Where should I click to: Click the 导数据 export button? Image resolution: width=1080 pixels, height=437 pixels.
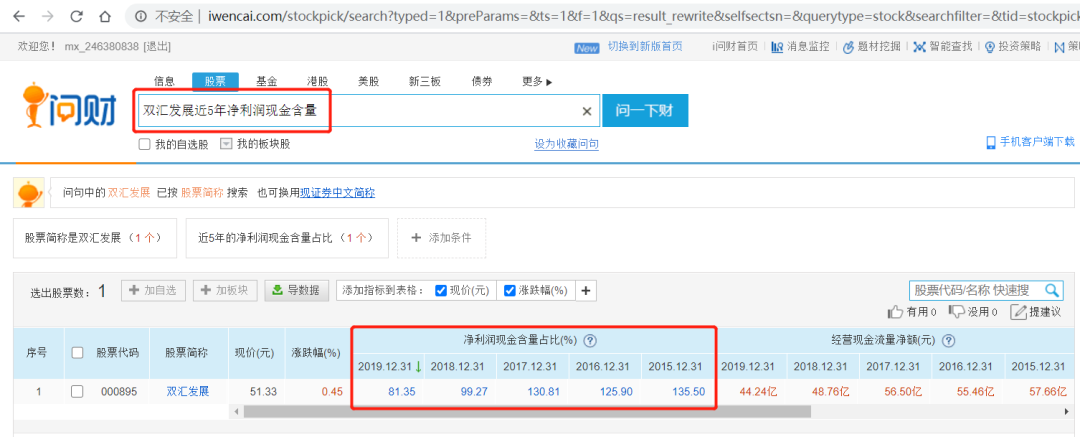click(x=297, y=291)
